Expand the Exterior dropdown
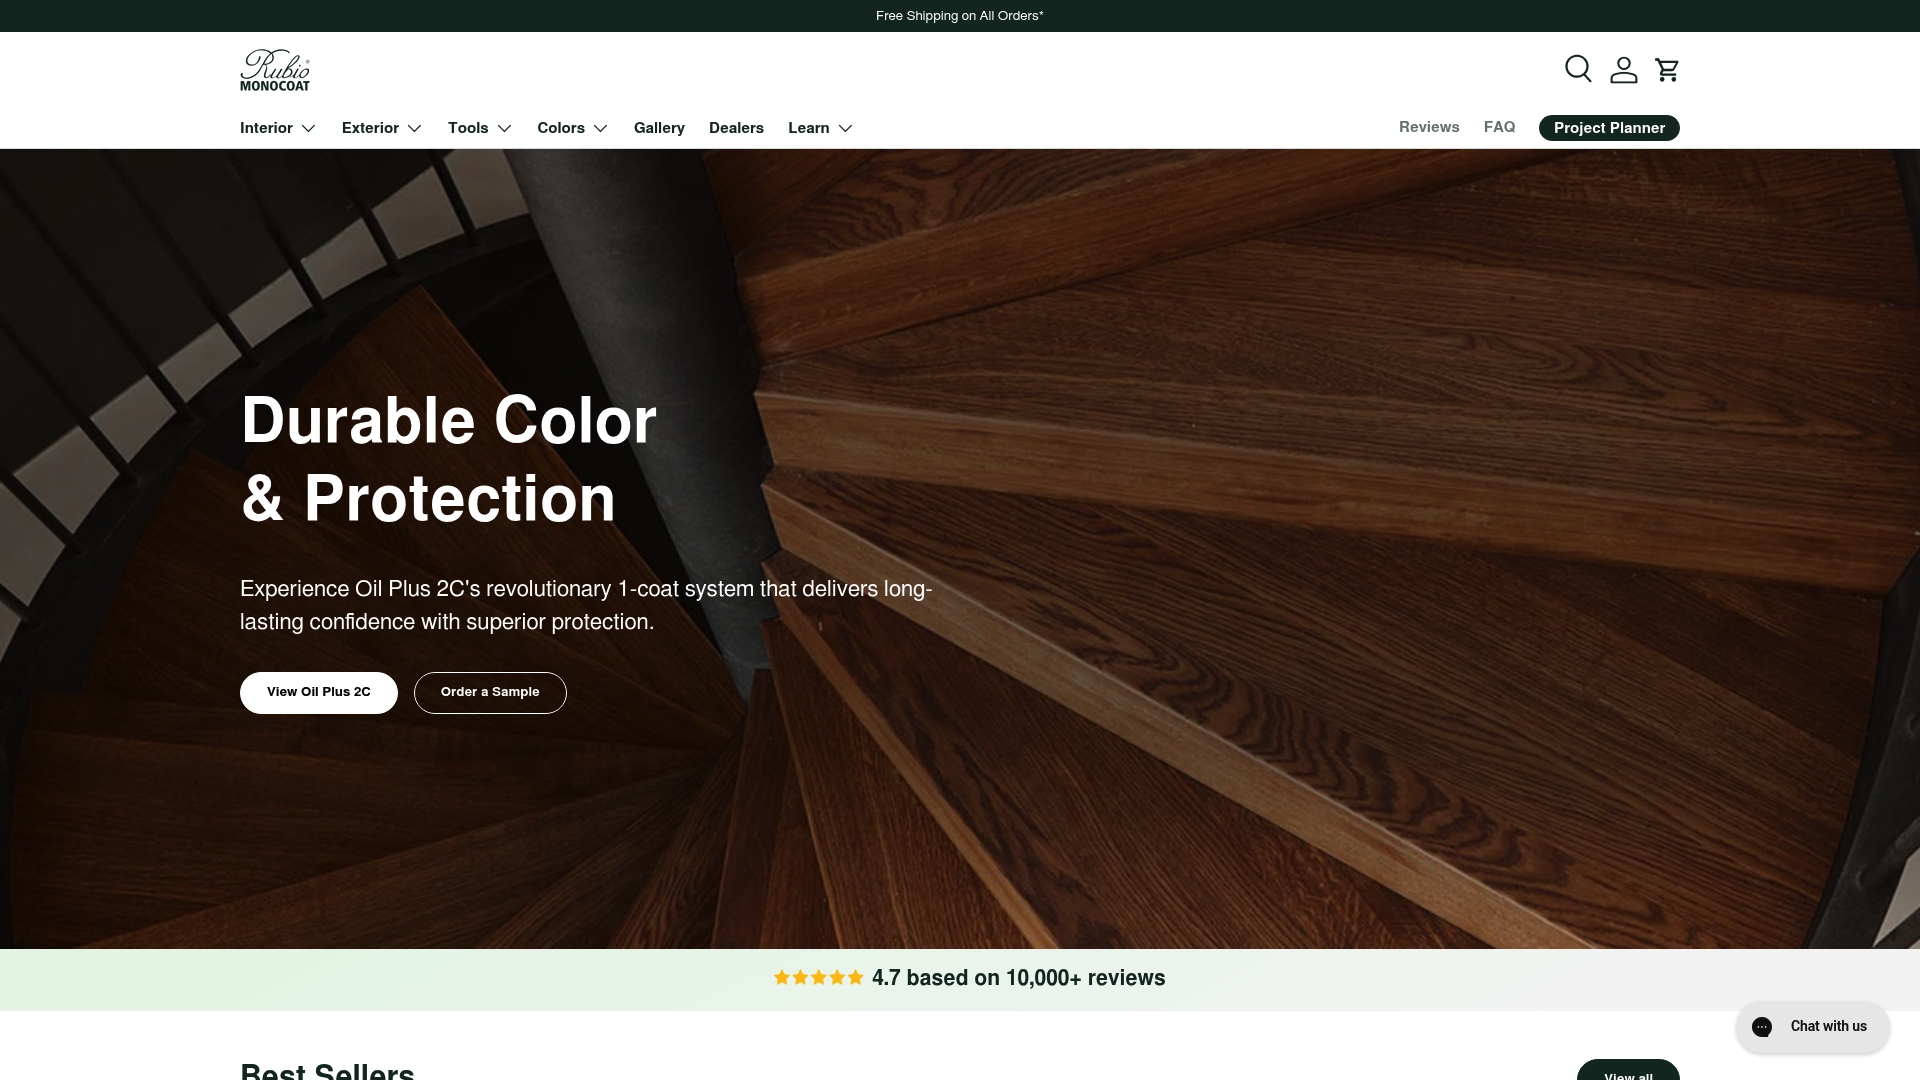This screenshot has height=1080, width=1920. pyautogui.click(x=381, y=128)
